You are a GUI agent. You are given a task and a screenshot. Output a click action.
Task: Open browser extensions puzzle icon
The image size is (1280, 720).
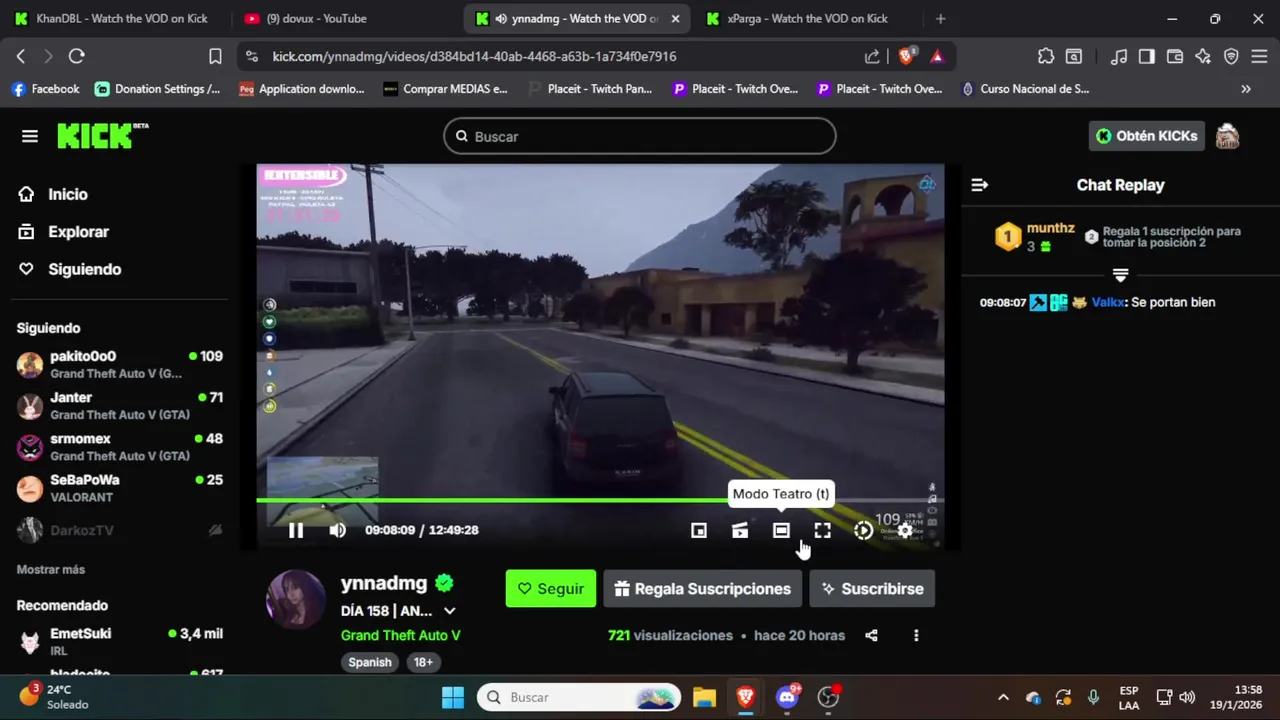pyautogui.click(x=1046, y=57)
